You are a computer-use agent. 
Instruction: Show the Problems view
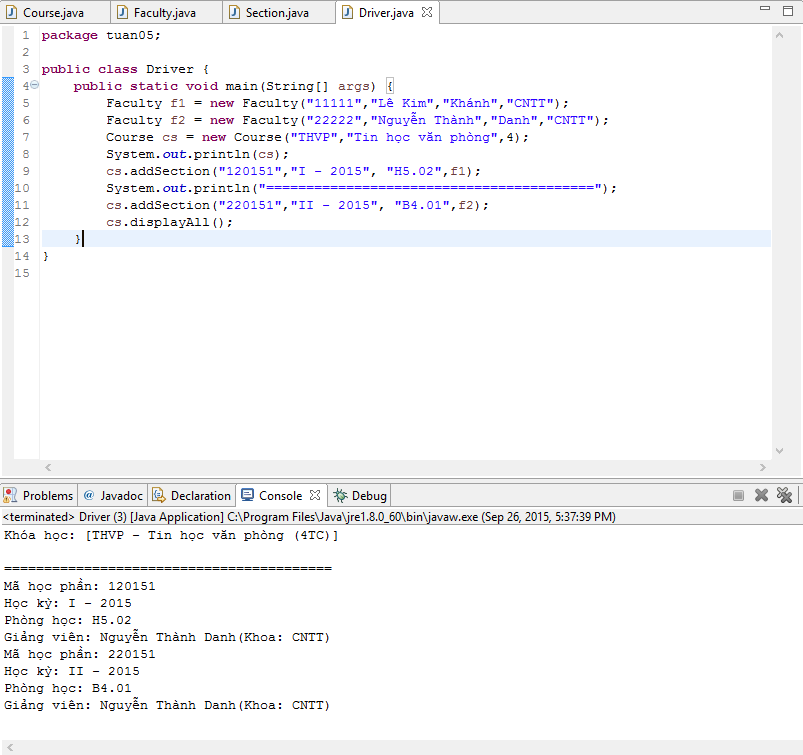click(x=39, y=495)
